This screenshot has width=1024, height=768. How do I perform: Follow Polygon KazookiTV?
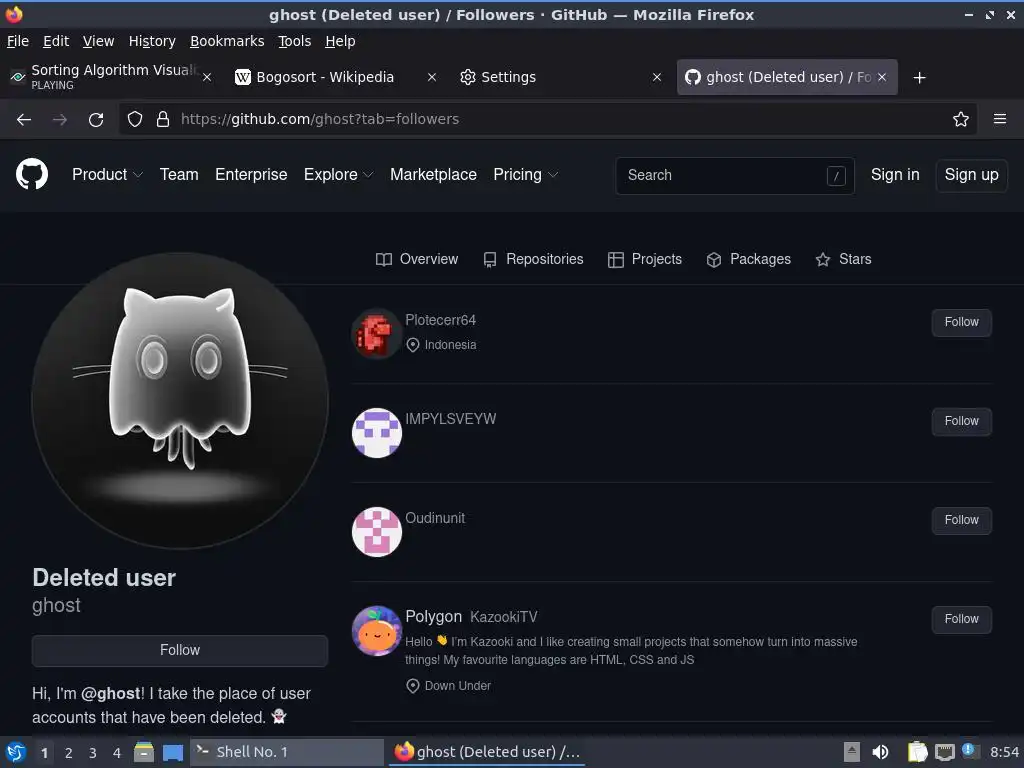[x=961, y=619]
